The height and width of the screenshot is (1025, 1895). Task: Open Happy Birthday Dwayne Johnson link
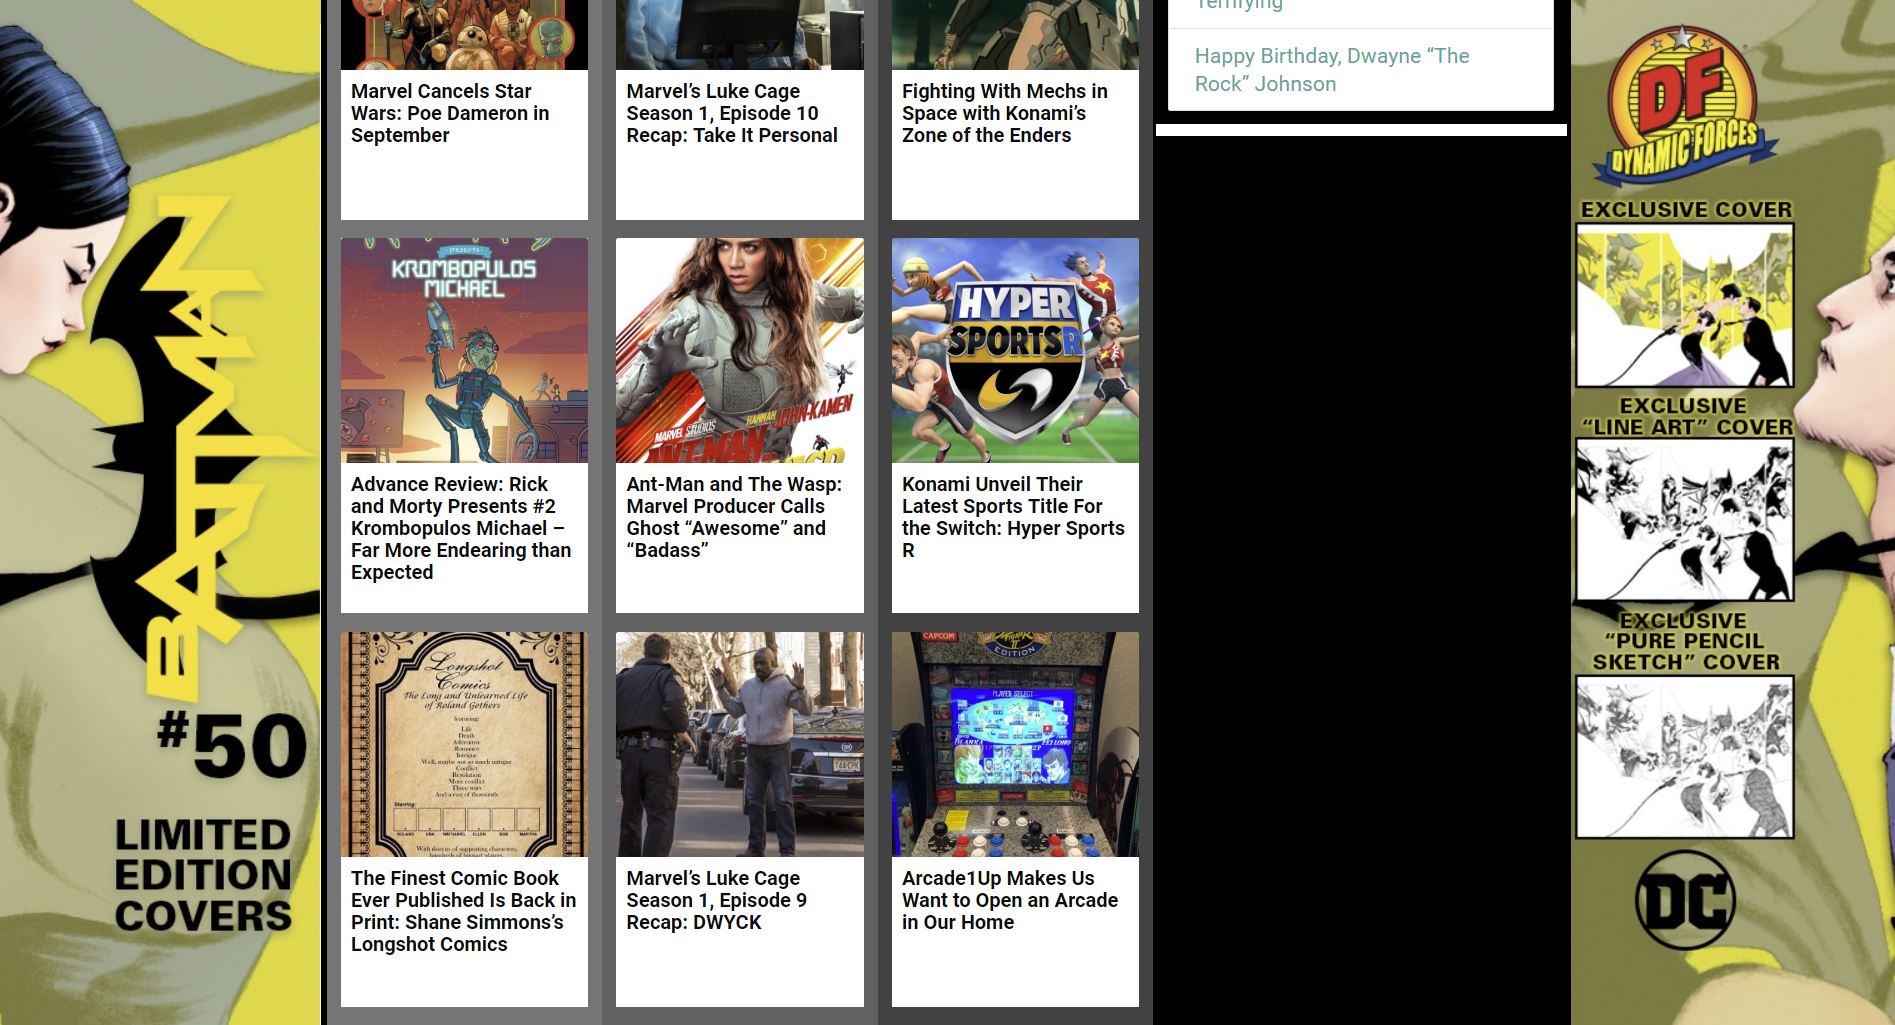1331,70
